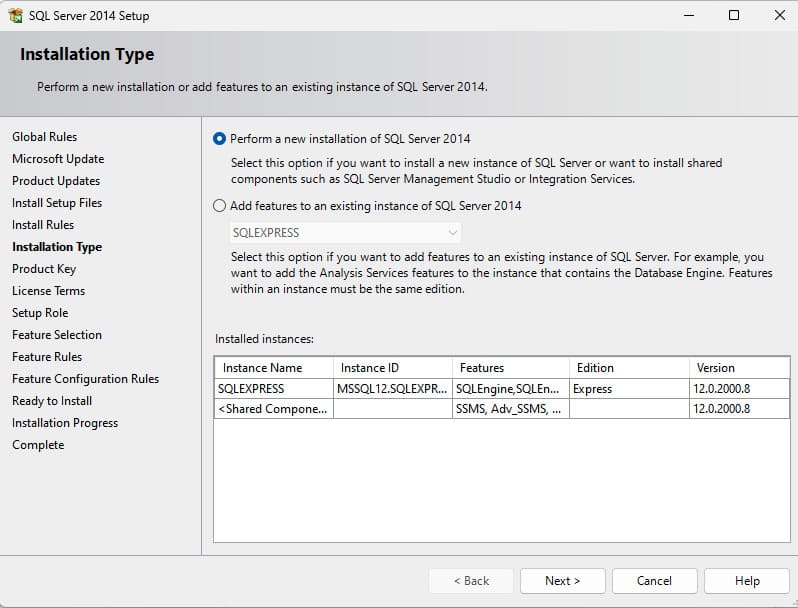Select the Shared Components row
This screenshot has height=608, width=798.
[273, 409]
